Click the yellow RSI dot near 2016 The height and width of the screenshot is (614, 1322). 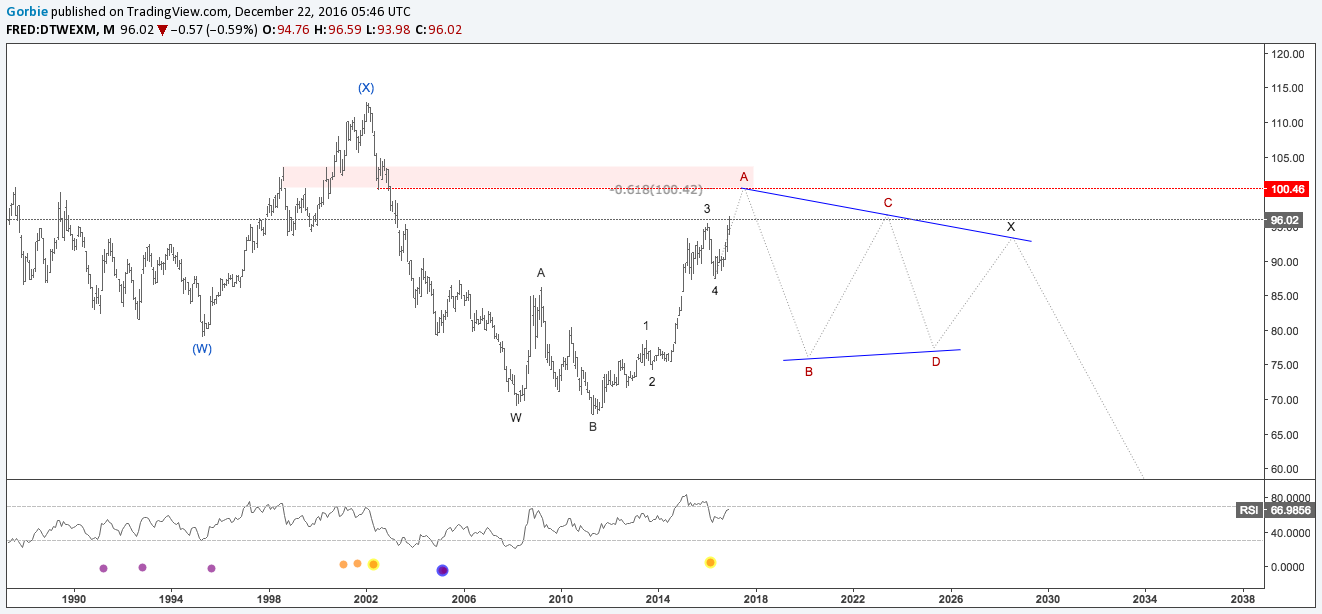(710, 563)
